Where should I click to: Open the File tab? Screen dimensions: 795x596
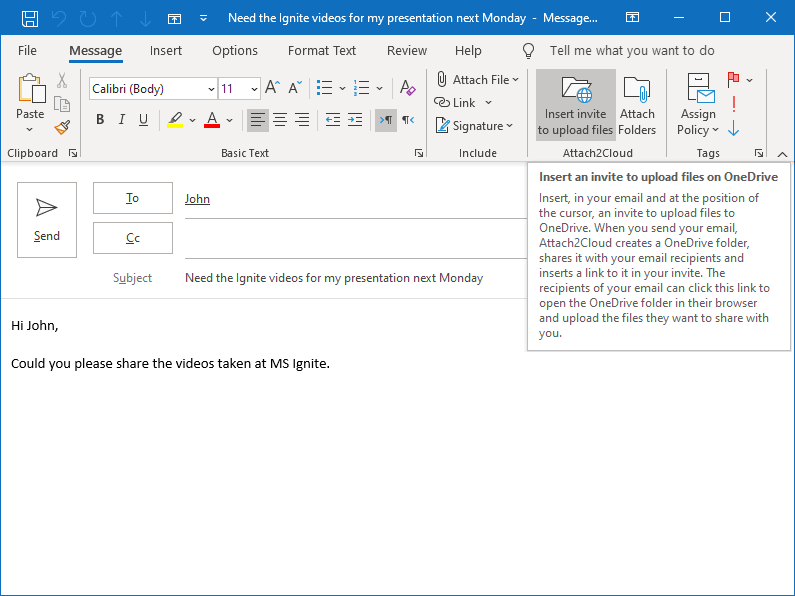(27, 51)
